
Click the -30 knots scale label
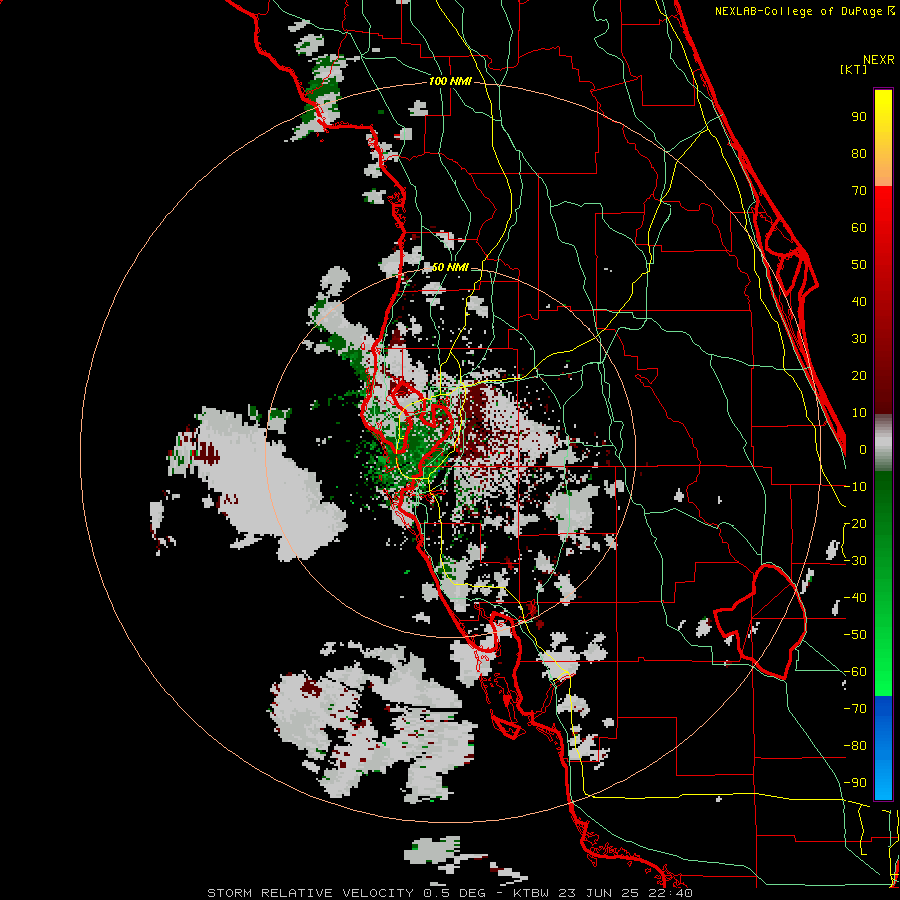(855, 561)
